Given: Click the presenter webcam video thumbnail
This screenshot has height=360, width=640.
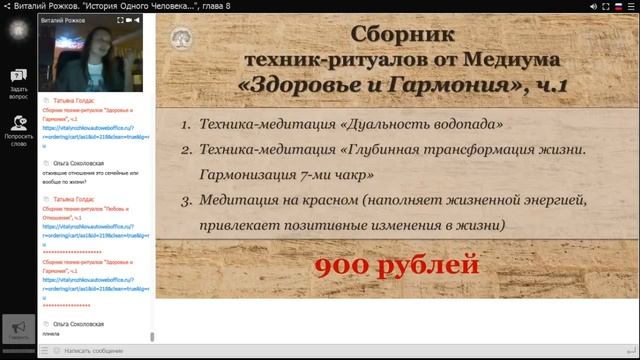Looking at the screenshot, I should (x=90, y=53).
